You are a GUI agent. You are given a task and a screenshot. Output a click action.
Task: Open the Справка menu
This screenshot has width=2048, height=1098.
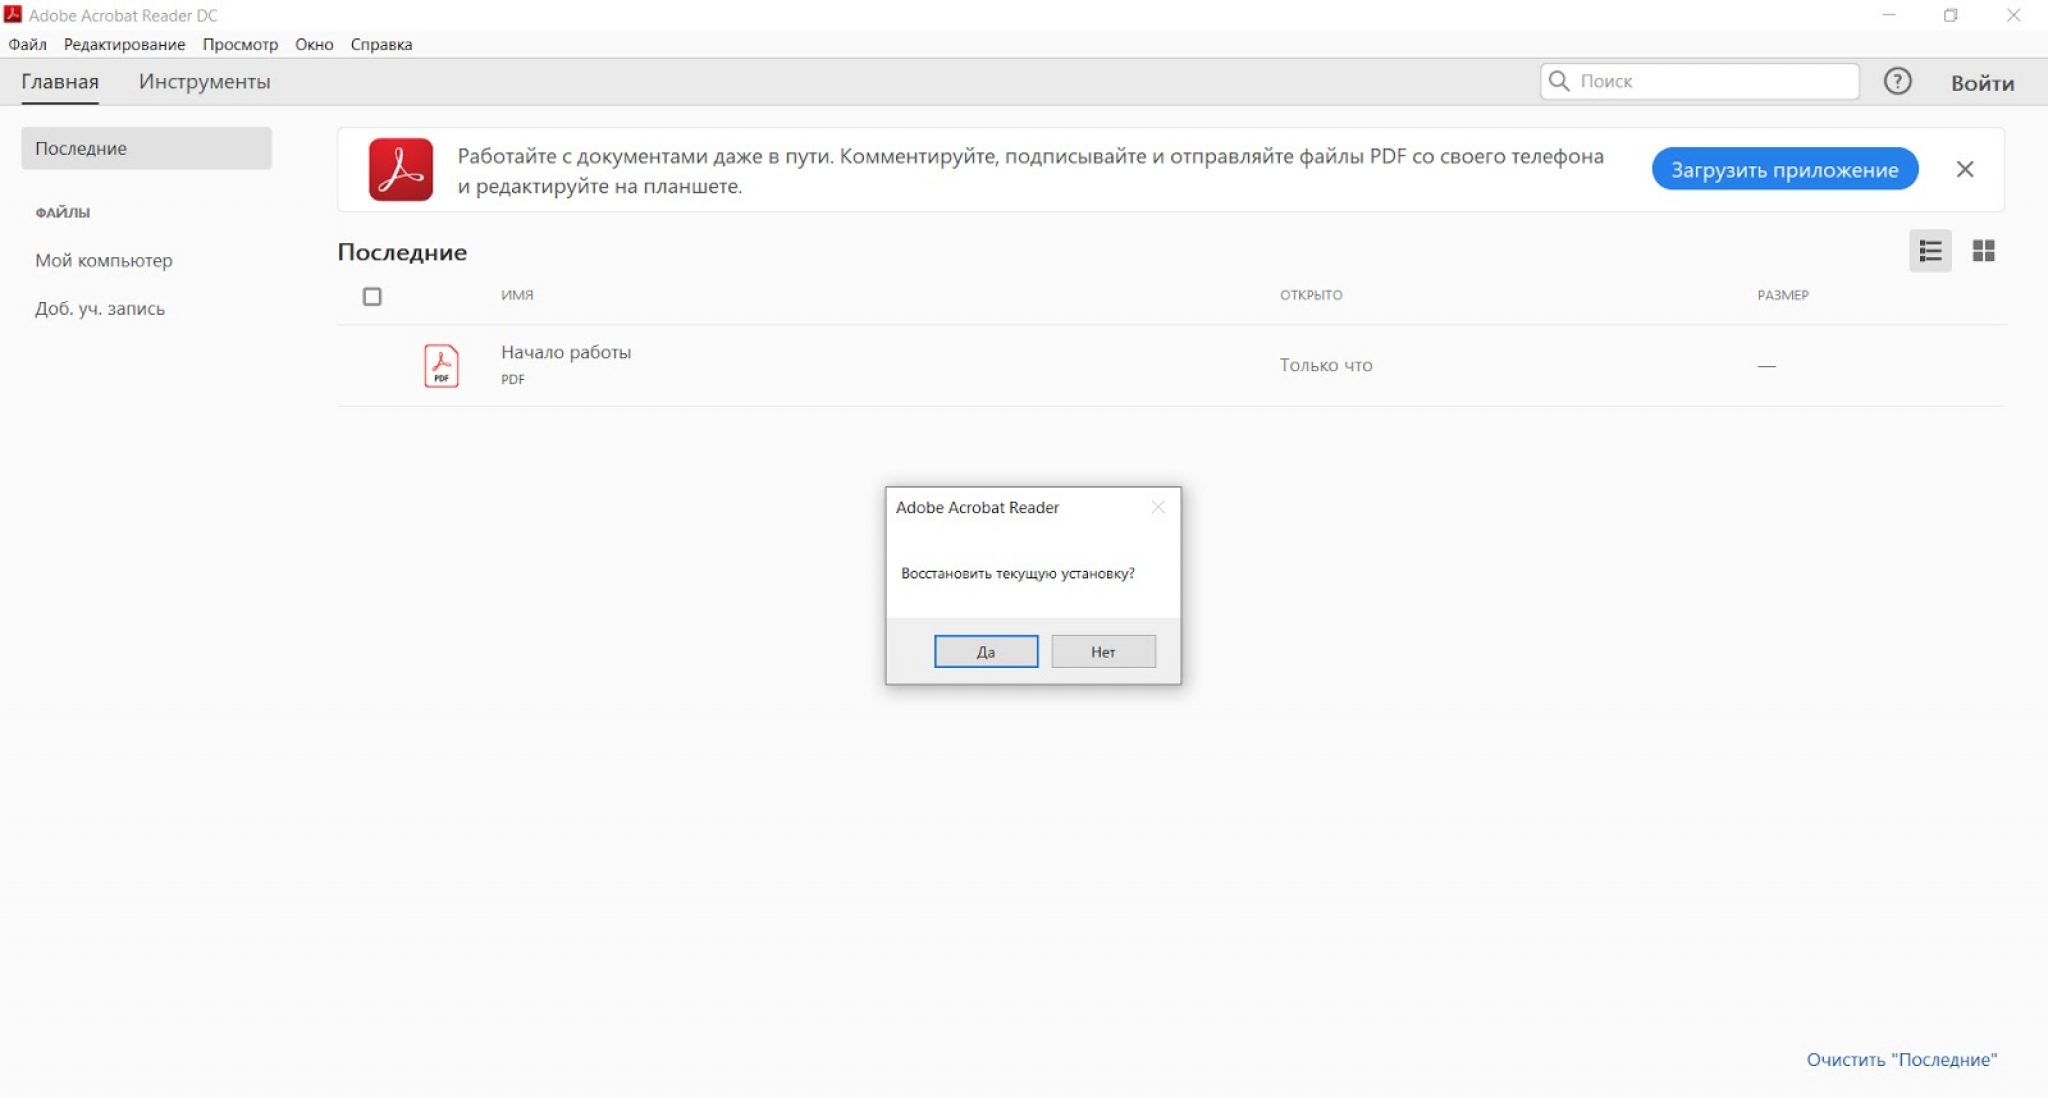tap(381, 44)
